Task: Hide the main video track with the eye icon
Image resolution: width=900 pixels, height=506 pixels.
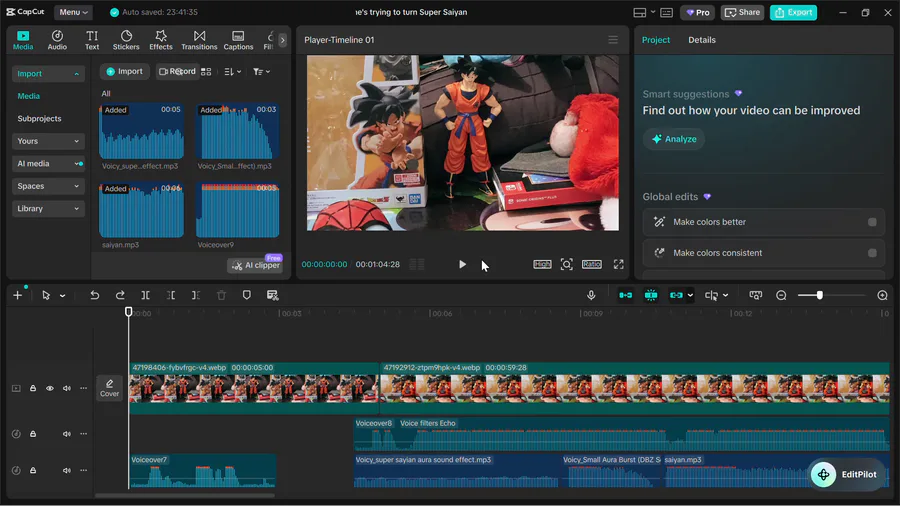Action: point(50,388)
